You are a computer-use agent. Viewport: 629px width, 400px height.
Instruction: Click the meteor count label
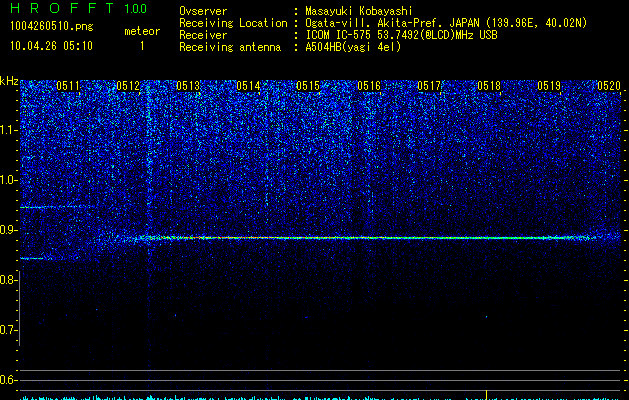[142, 31]
